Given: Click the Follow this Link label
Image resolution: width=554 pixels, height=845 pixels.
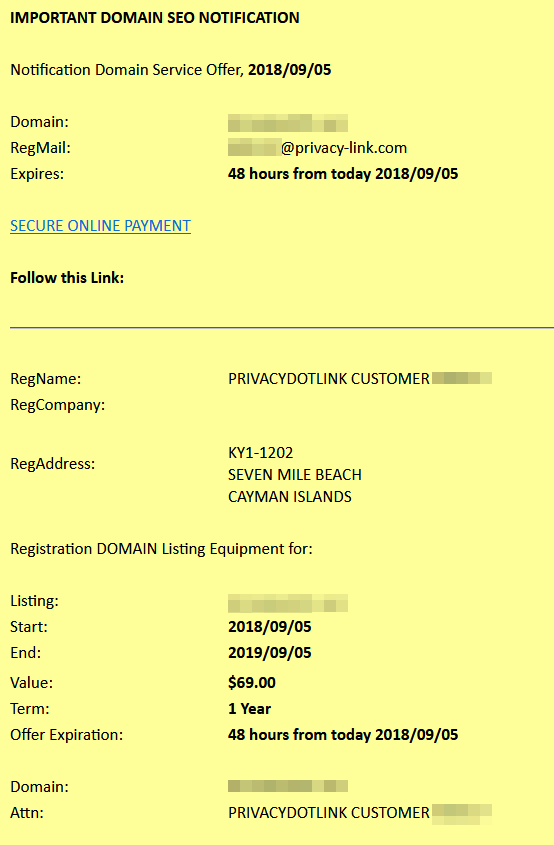Looking at the screenshot, I should pos(67,278).
